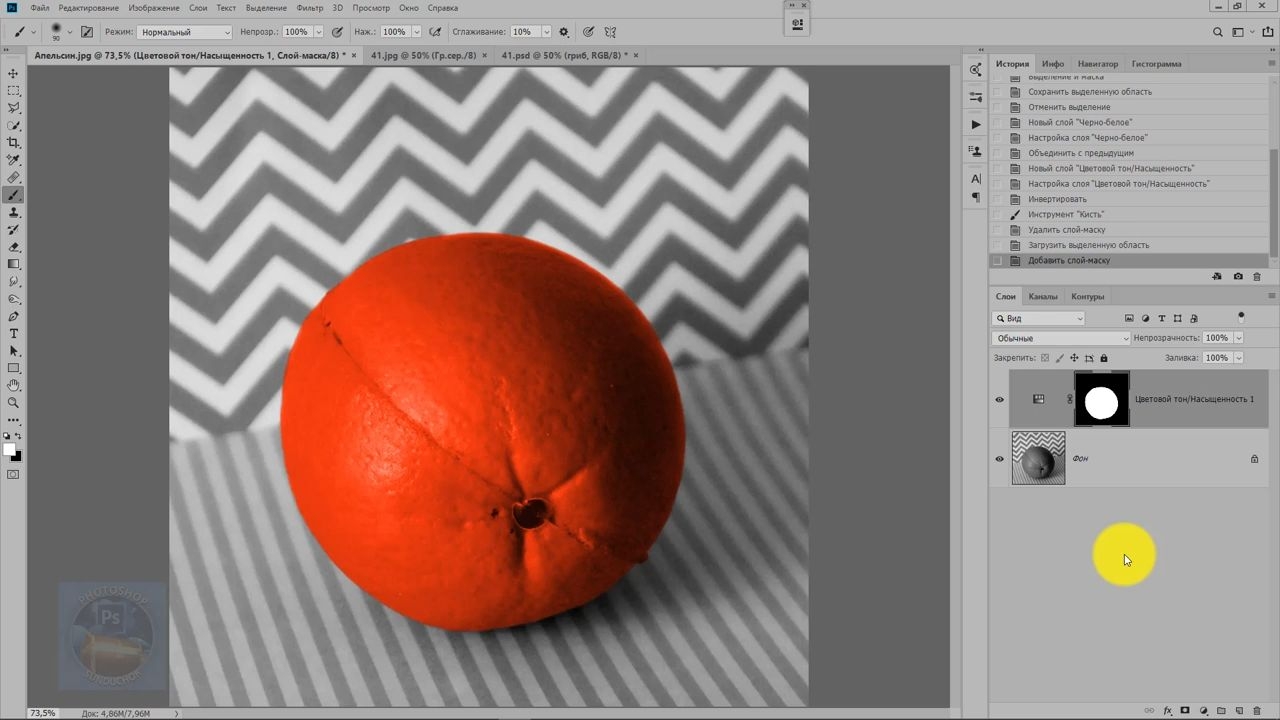Select history state Инвертировать
1280x720 pixels.
(x=1057, y=199)
